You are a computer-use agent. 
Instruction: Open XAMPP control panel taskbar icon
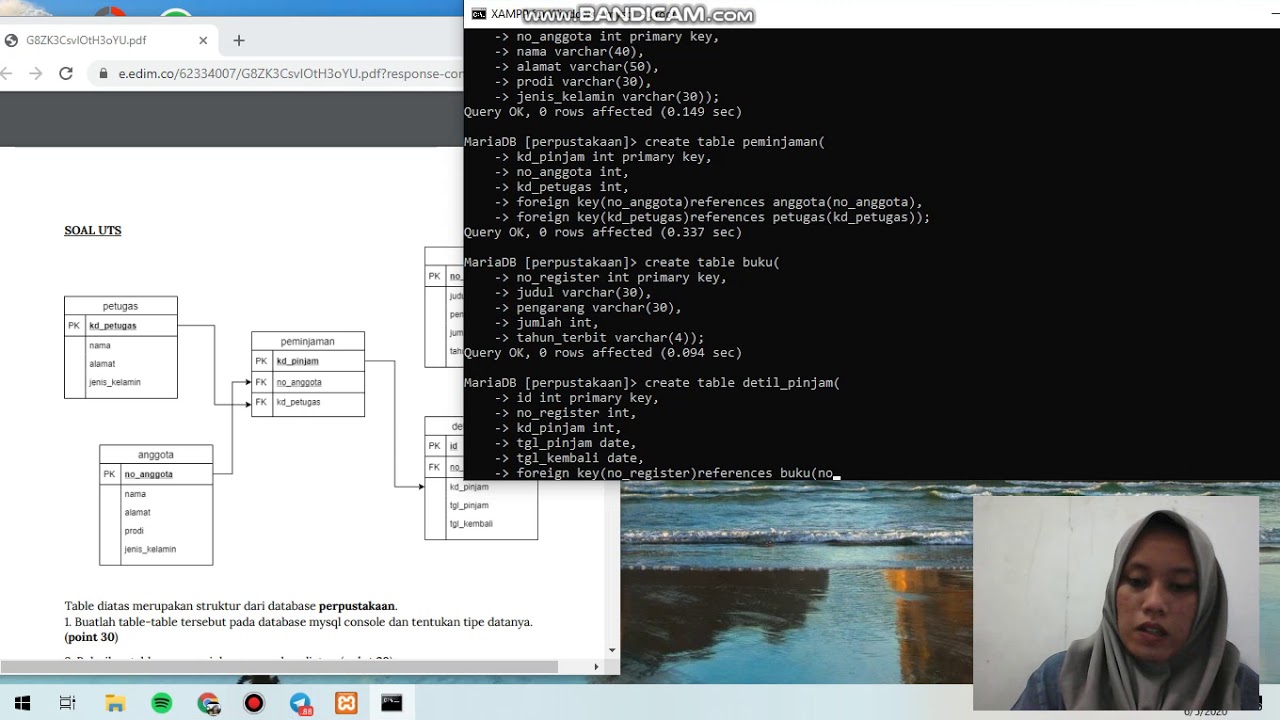346,703
